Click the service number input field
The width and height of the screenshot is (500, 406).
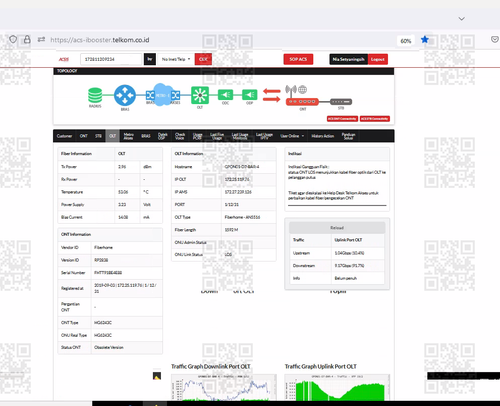coord(111,59)
